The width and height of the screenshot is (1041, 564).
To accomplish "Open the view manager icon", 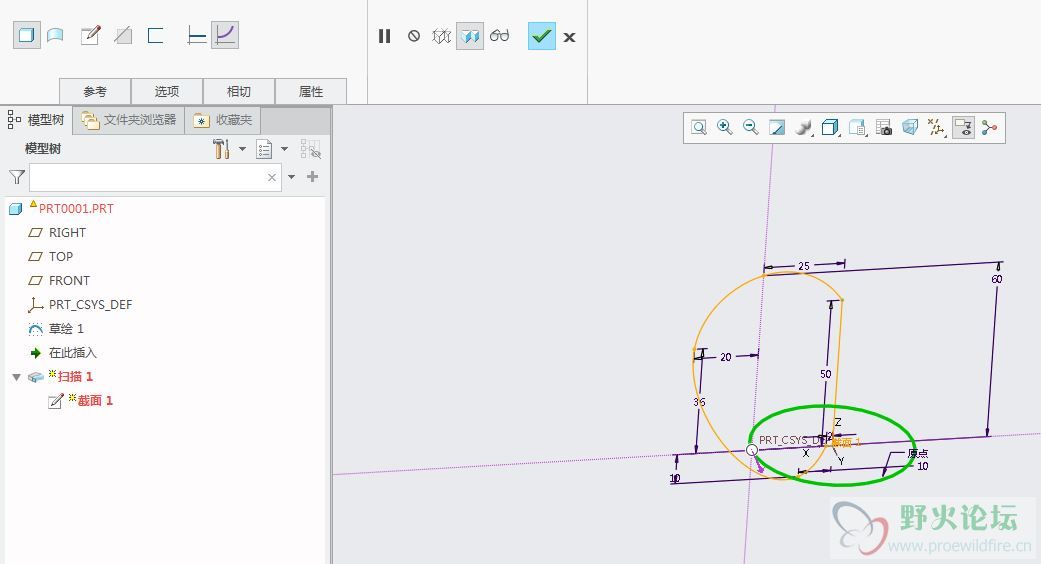I will [857, 127].
